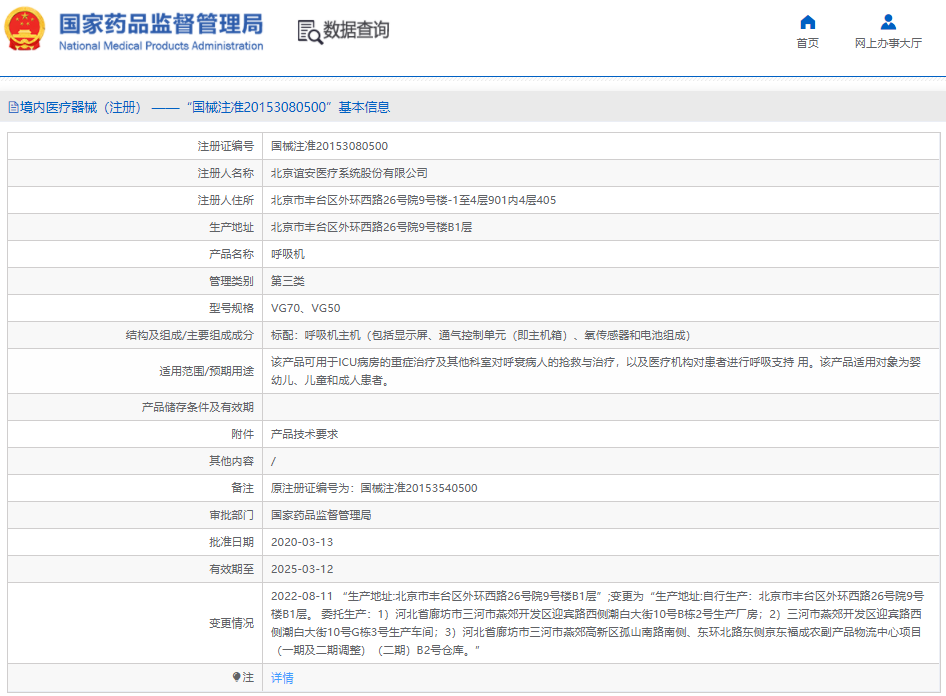This screenshot has width=946, height=696.
Task: Click National Medical Products Administration subtitle
Action: pyautogui.click(x=161, y=46)
